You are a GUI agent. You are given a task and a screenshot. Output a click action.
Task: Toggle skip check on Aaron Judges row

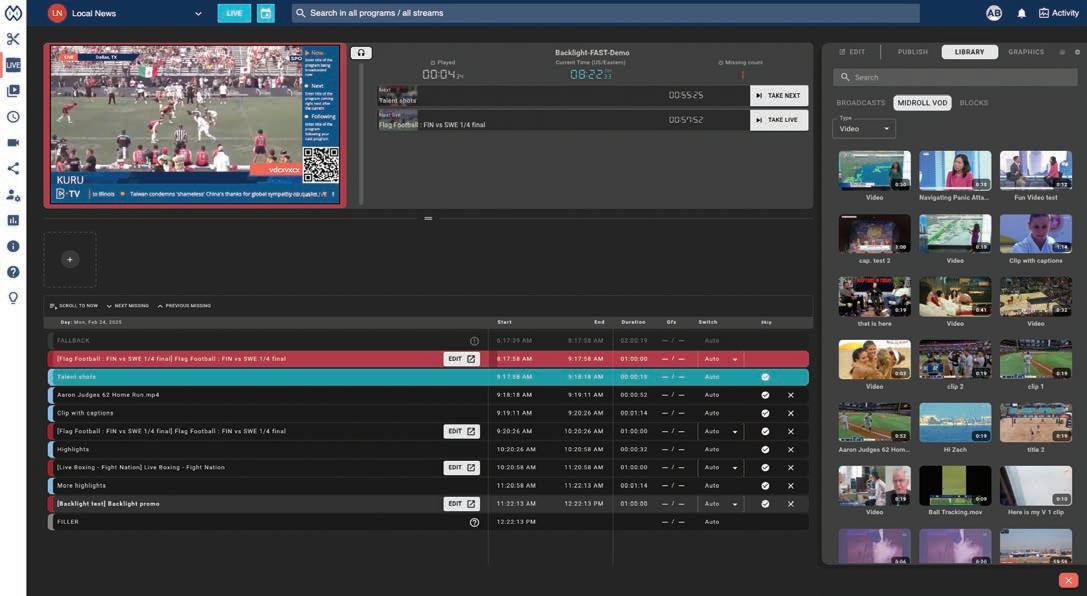(x=765, y=395)
